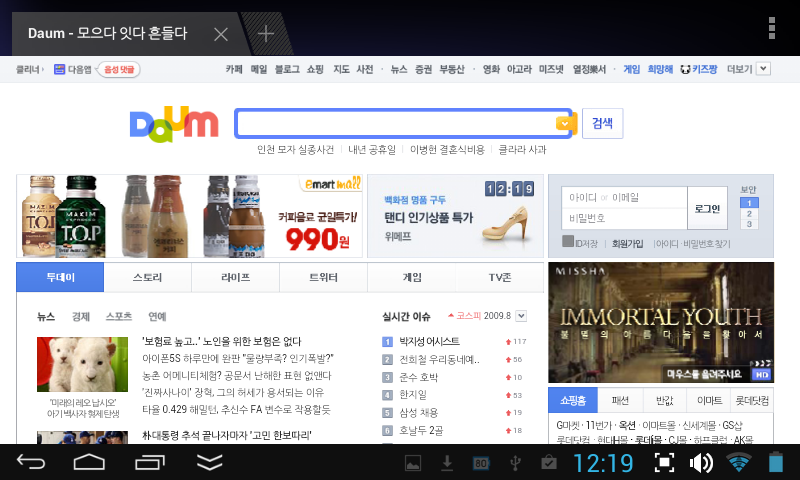Open the 메일 link in top menu
The width and height of the screenshot is (800, 480).
point(259,69)
